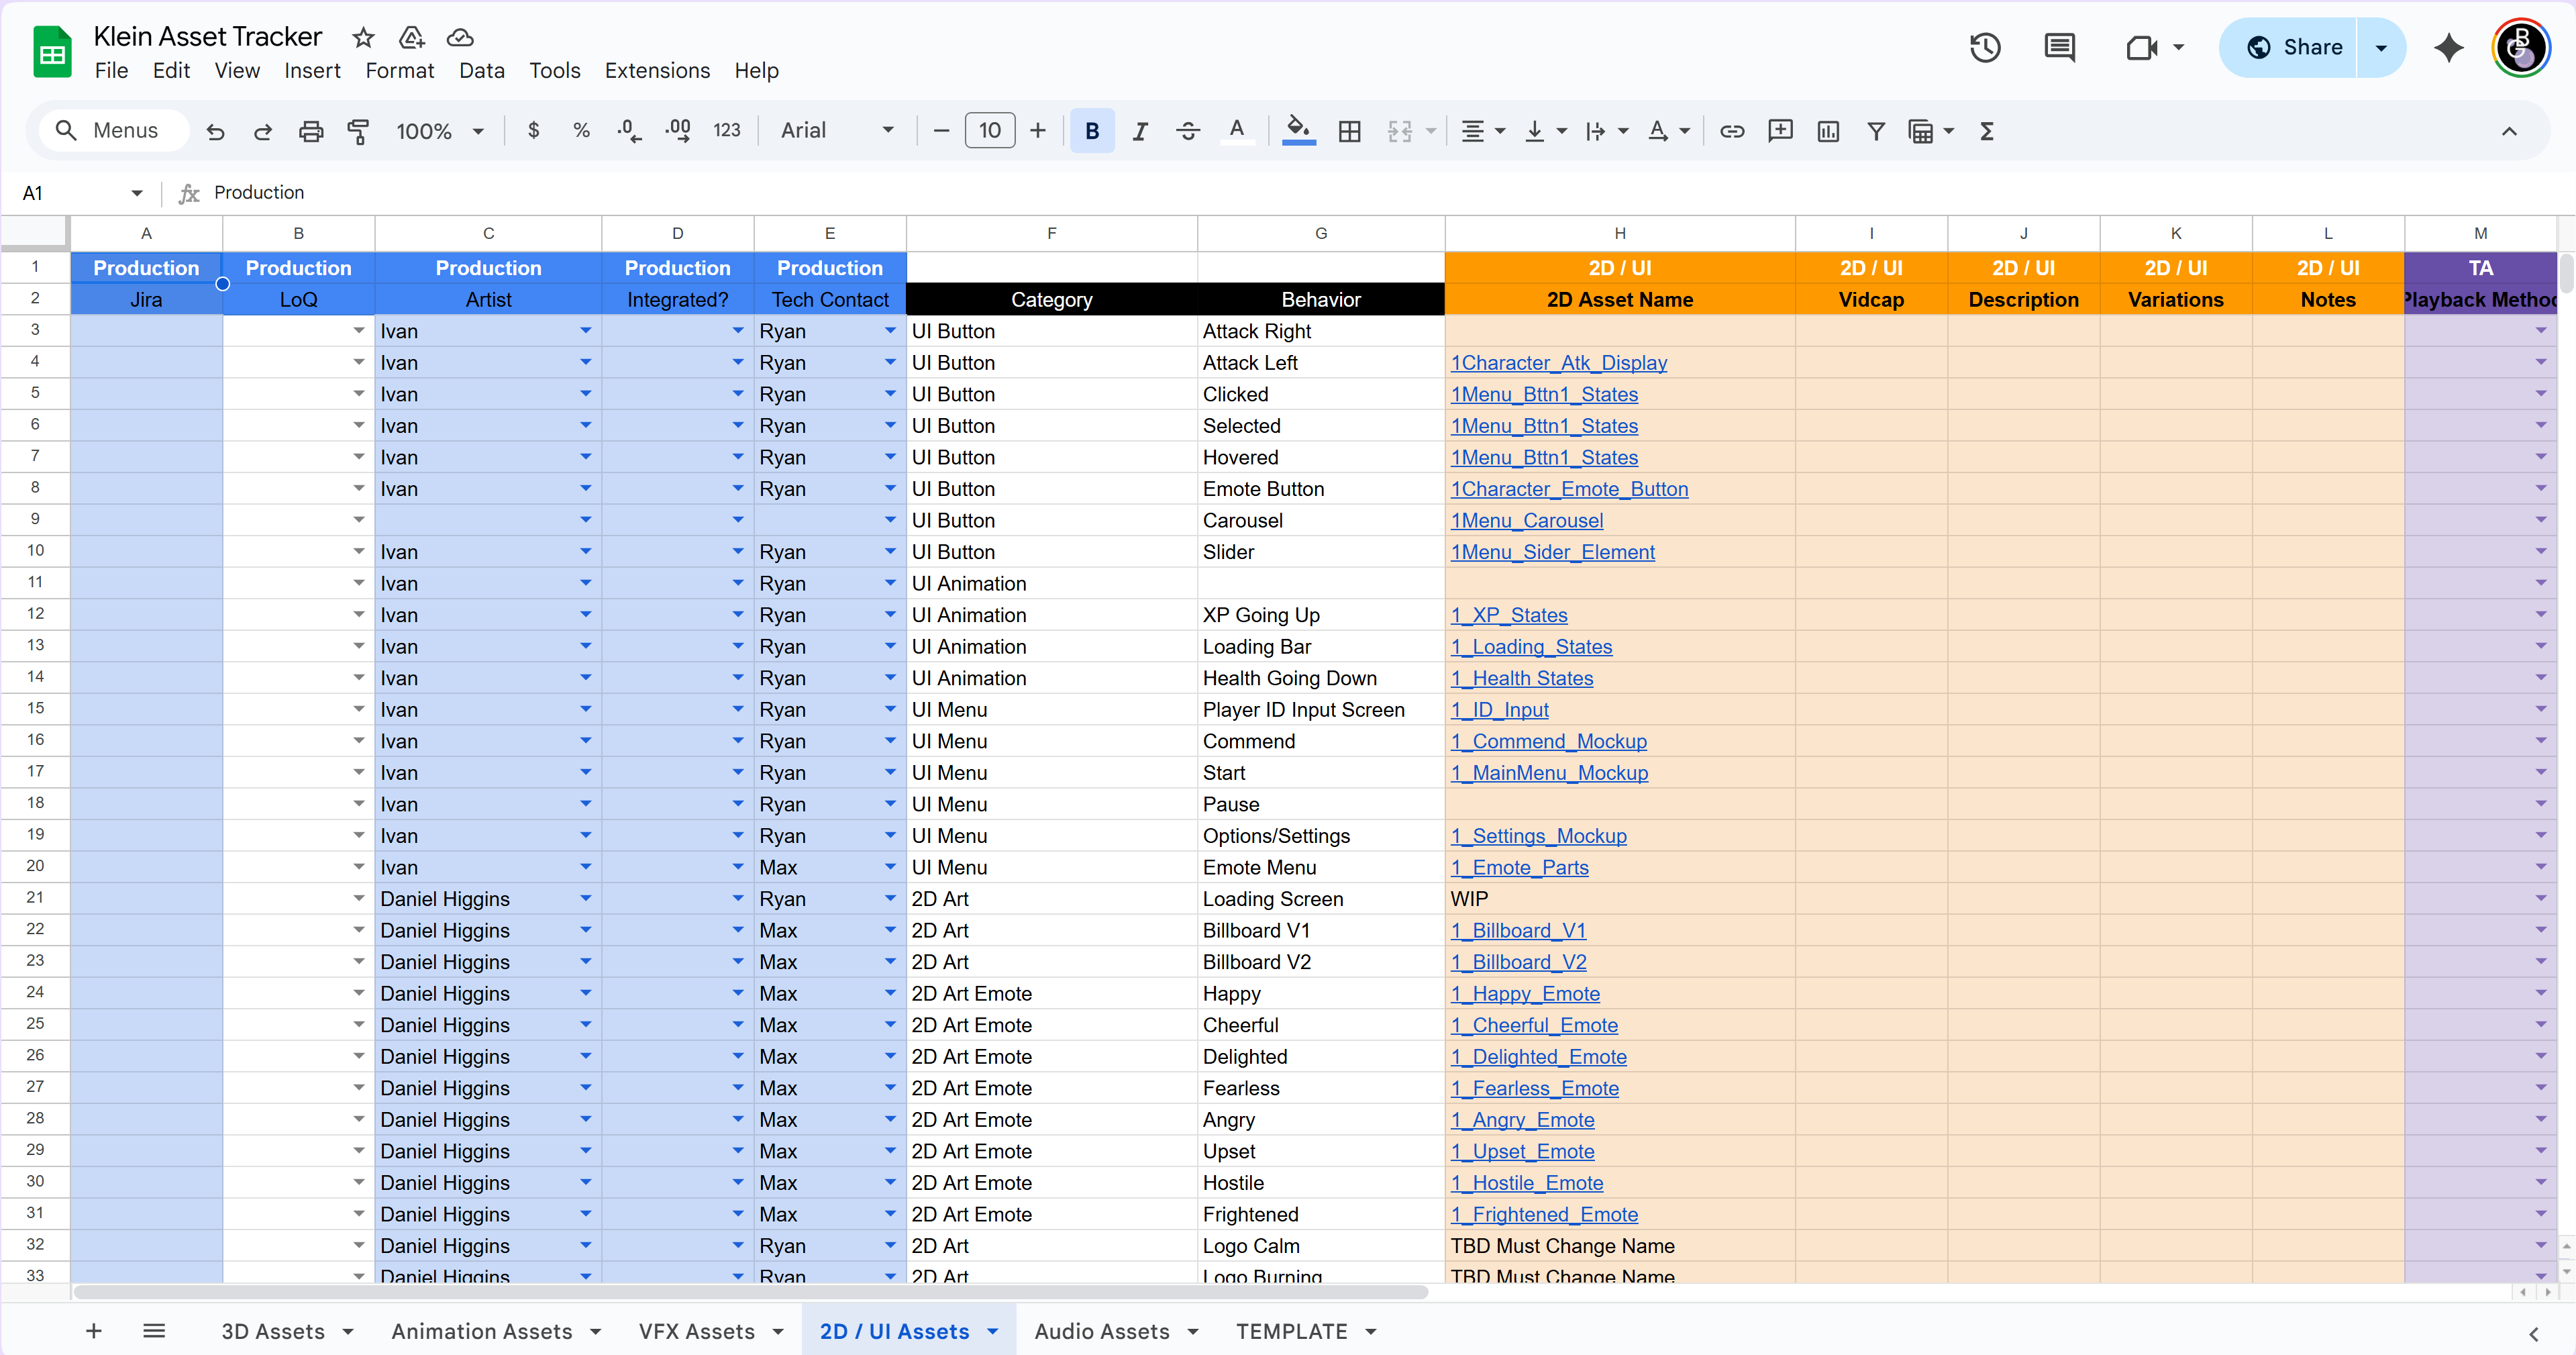Open the 1Menu_Carousel link

[1526, 520]
